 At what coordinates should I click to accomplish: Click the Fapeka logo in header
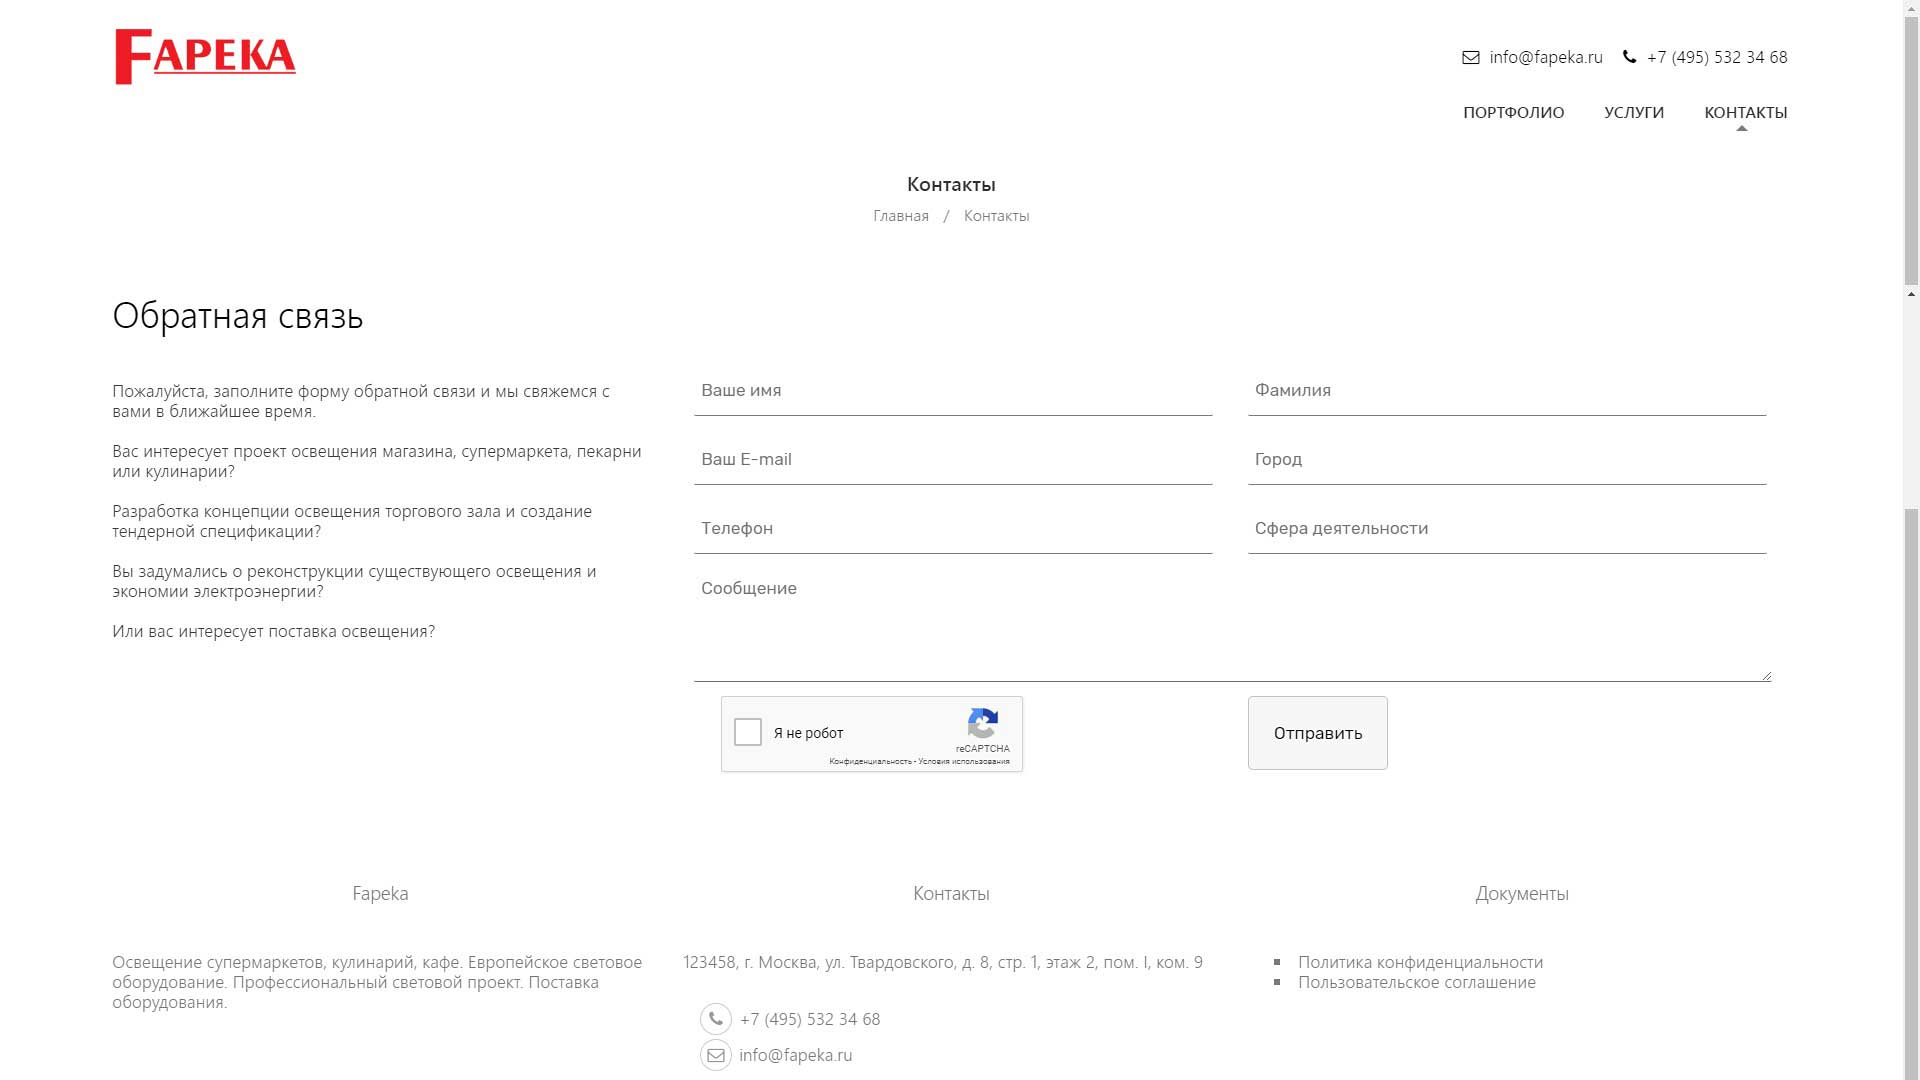pyautogui.click(x=205, y=57)
